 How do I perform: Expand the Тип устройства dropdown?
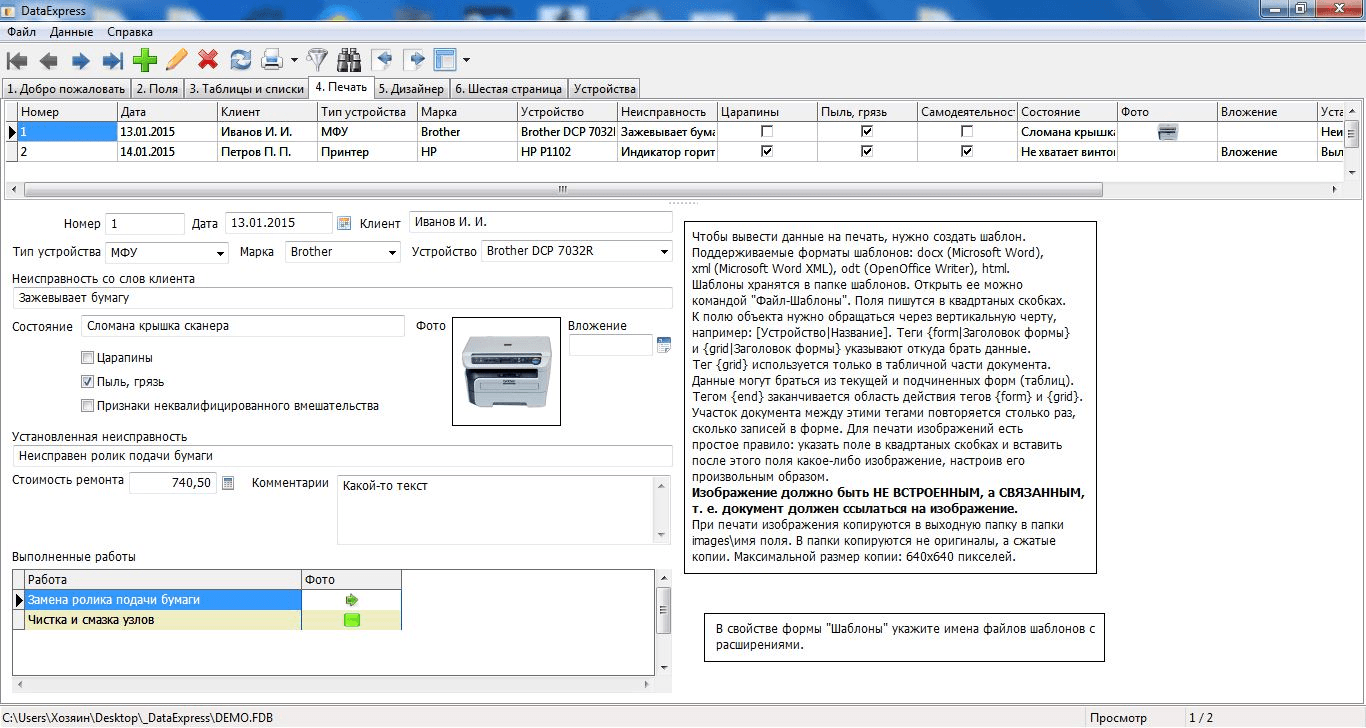click(220, 252)
